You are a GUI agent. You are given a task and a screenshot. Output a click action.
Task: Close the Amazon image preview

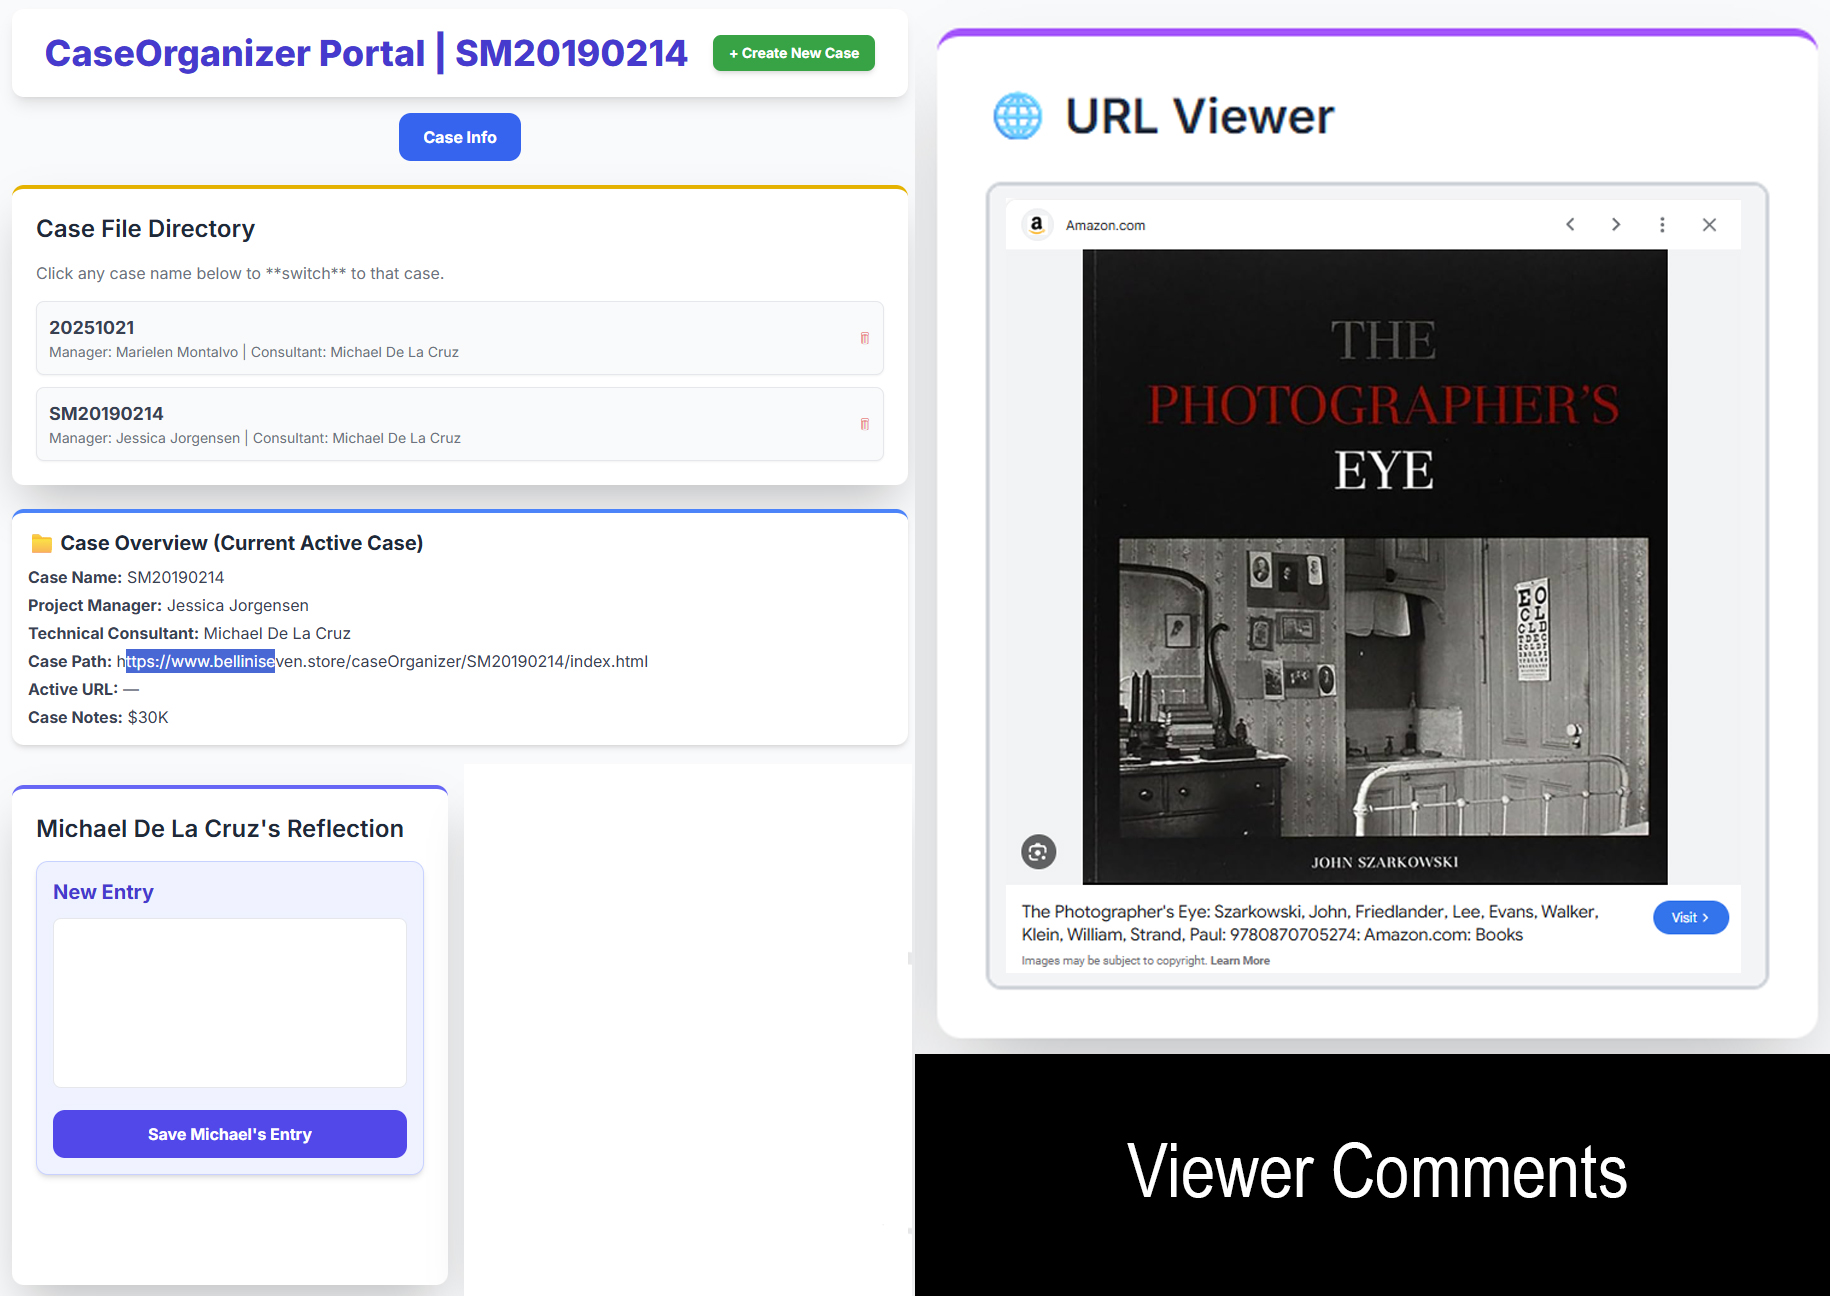click(1709, 225)
